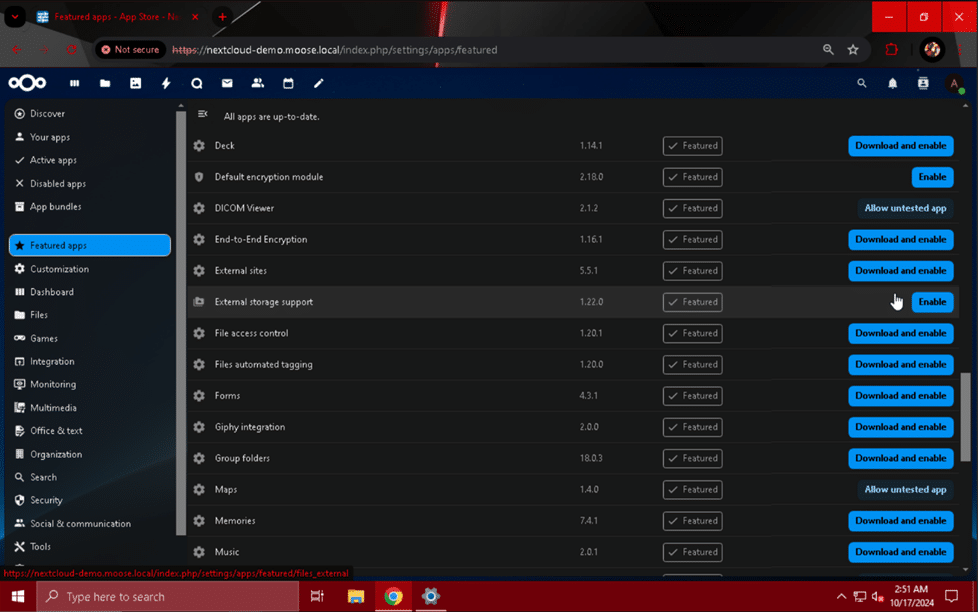This screenshot has width=978, height=612.
Task: Open the Chrome profile avatar
Action: point(932,50)
